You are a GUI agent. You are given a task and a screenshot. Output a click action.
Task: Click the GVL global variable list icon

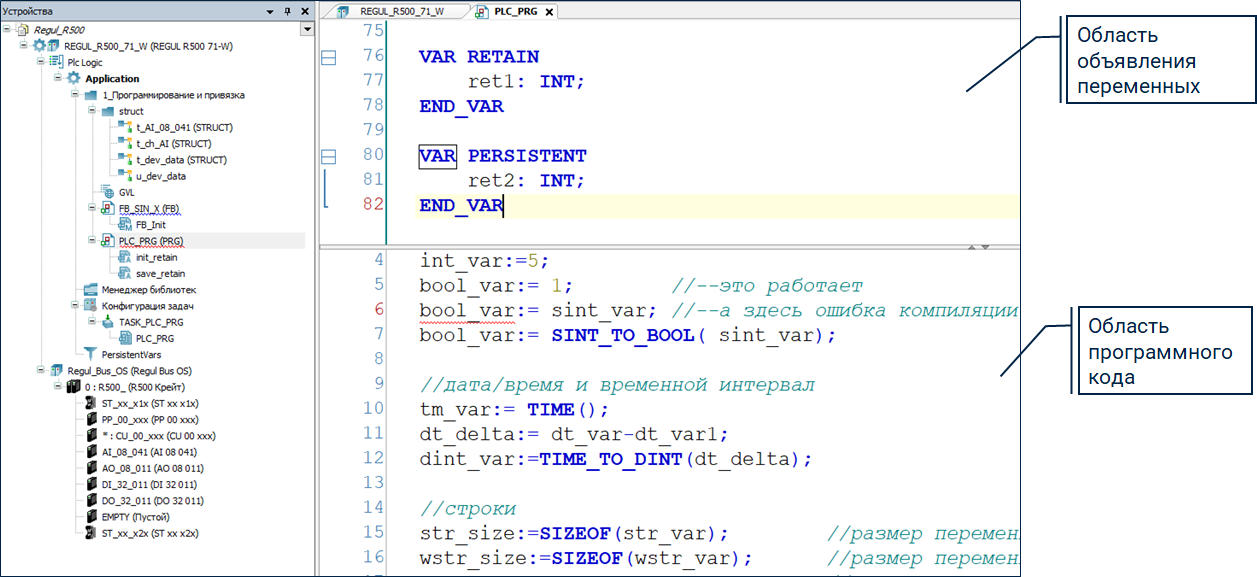[109, 192]
